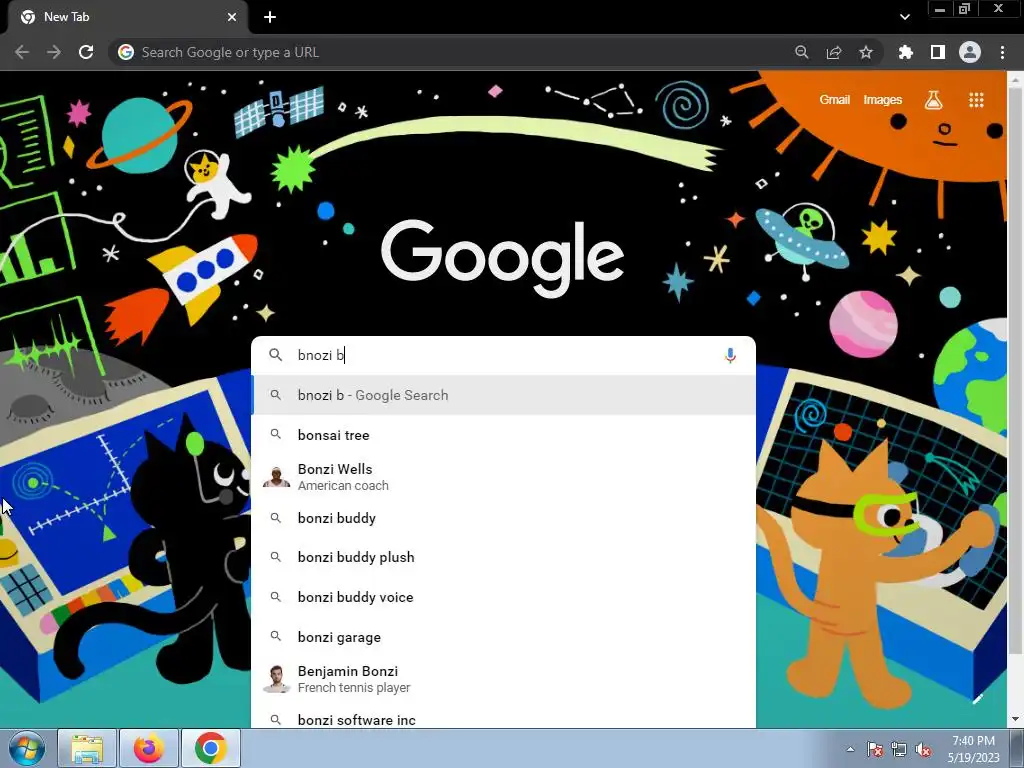The width and height of the screenshot is (1024, 768).
Task: Click Chrome taskbar icon
Action: (210, 748)
